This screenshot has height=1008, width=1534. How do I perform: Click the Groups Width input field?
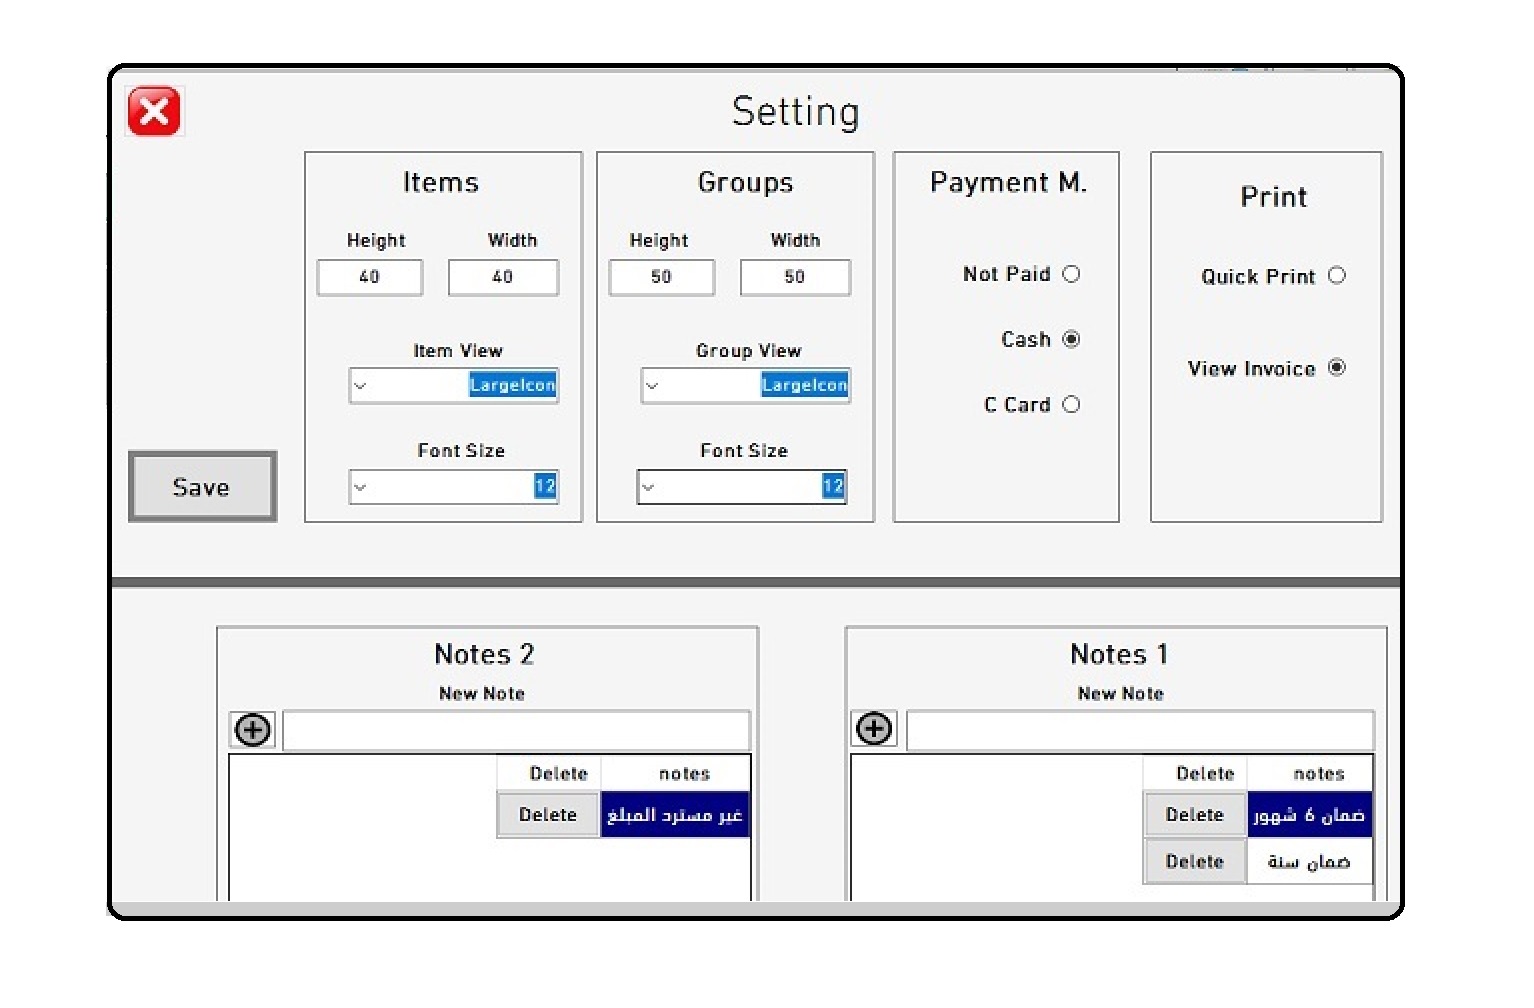(x=794, y=277)
